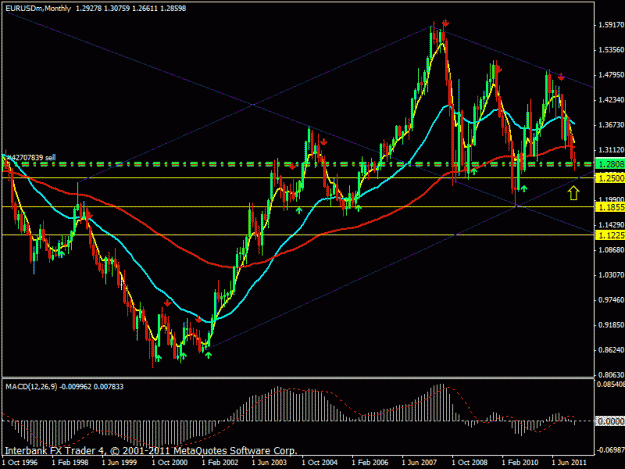
Task: Select the hollow yellow up arrow near 1.2500
Action: pos(573,193)
